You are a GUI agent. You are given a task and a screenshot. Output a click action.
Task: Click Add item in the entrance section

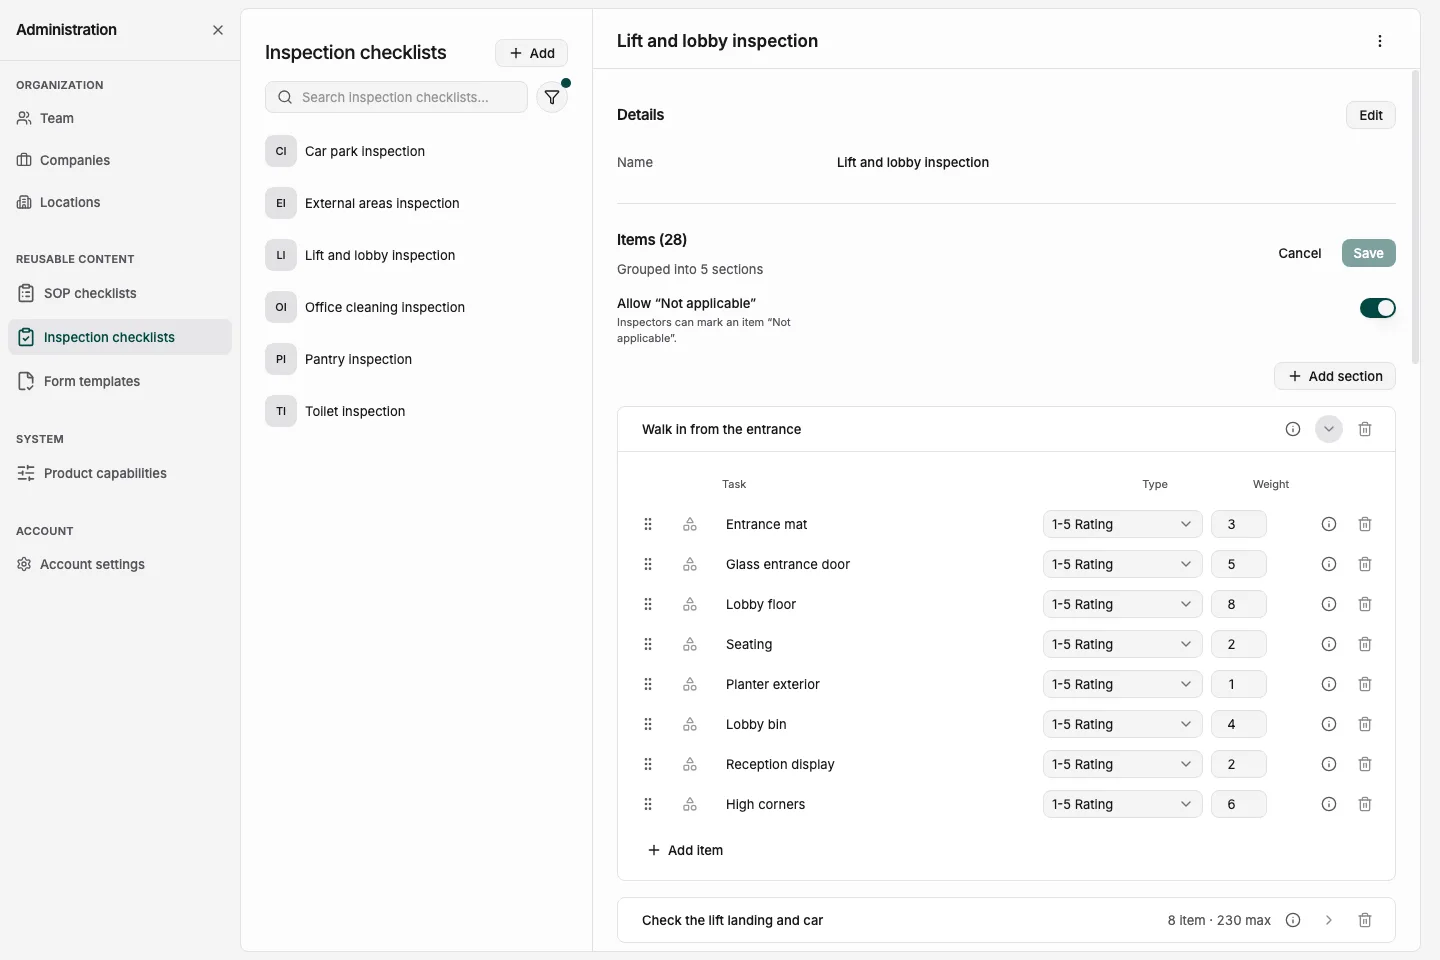click(685, 850)
